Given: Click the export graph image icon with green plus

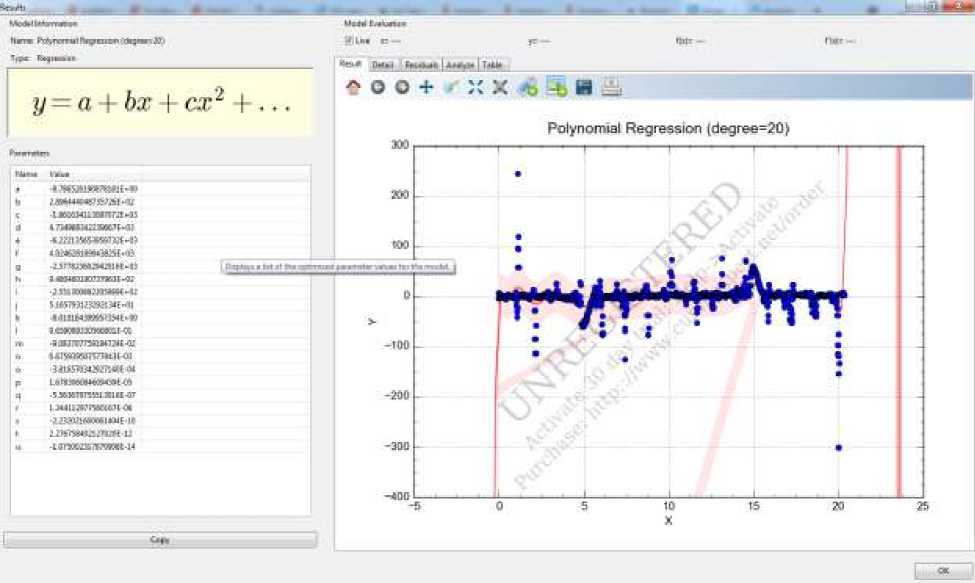Looking at the screenshot, I should (557, 88).
